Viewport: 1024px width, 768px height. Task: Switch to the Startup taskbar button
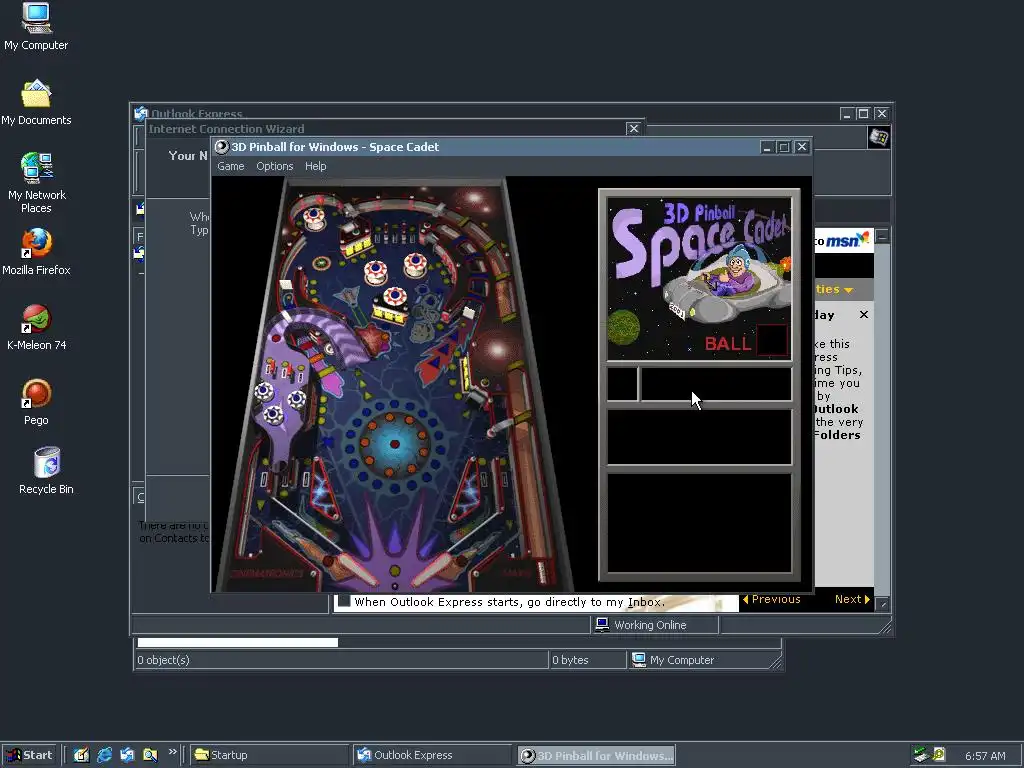click(269, 755)
